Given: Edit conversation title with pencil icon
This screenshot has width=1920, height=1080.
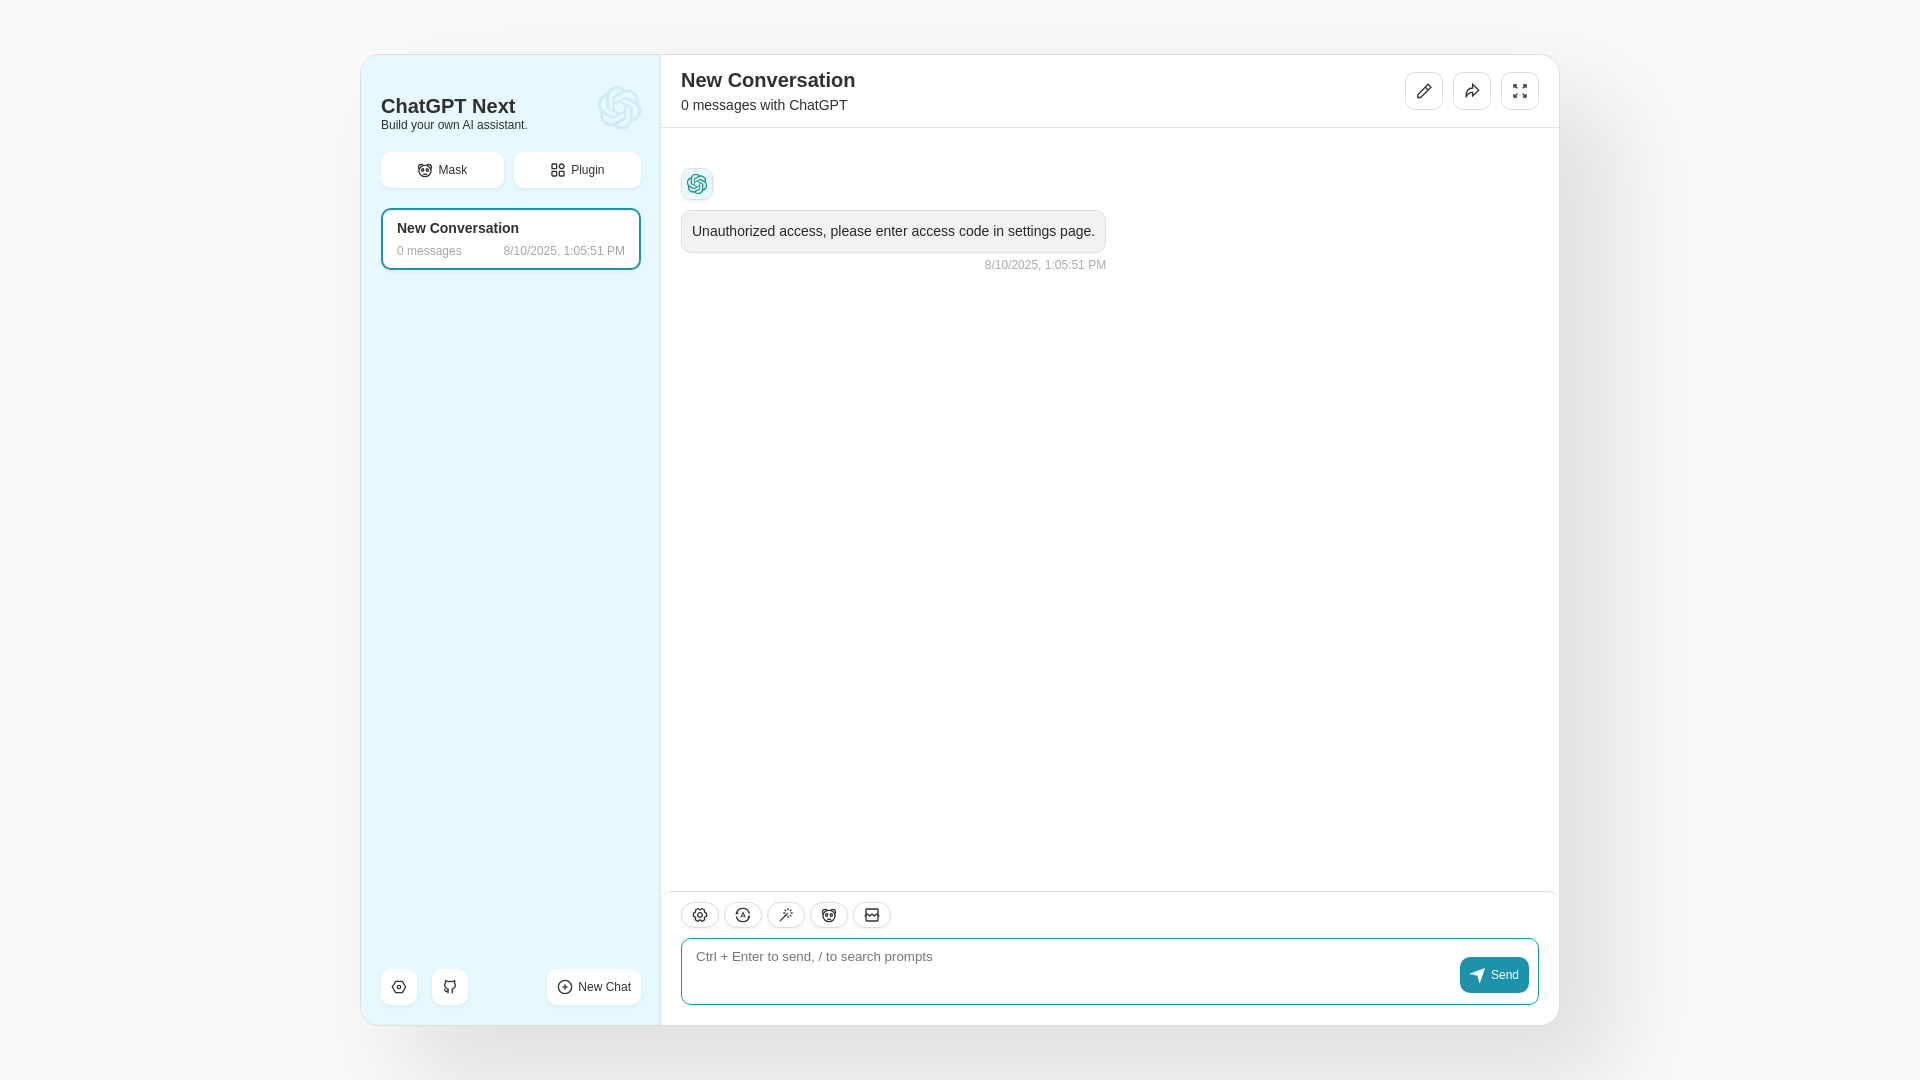Looking at the screenshot, I should click(1424, 91).
